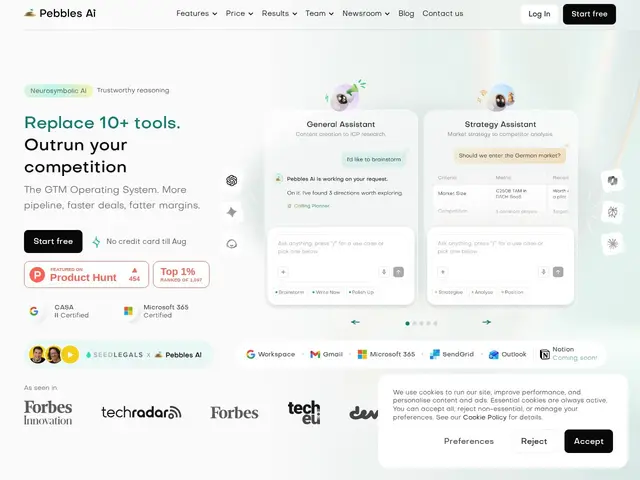Open cookie Preferences
This screenshot has width=640, height=480.
pyautogui.click(x=469, y=441)
